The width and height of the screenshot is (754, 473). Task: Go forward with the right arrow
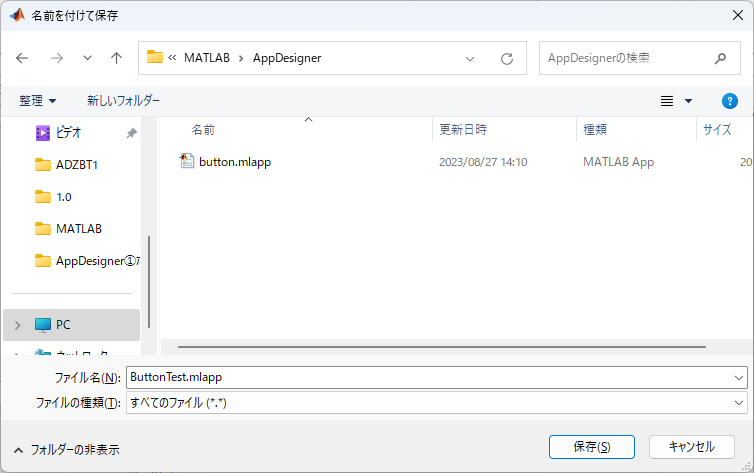coord(57,58)
